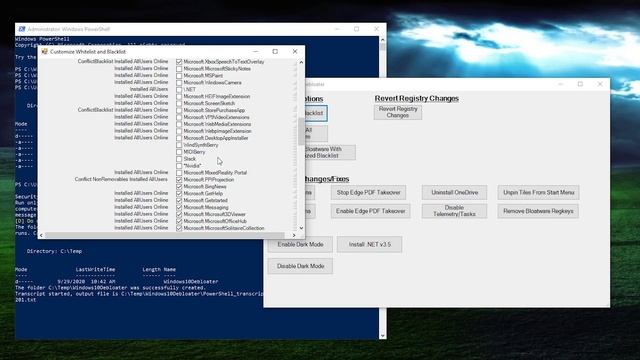
Task: Click the left arrow of horizontal scrollbar
Action: 41,235
